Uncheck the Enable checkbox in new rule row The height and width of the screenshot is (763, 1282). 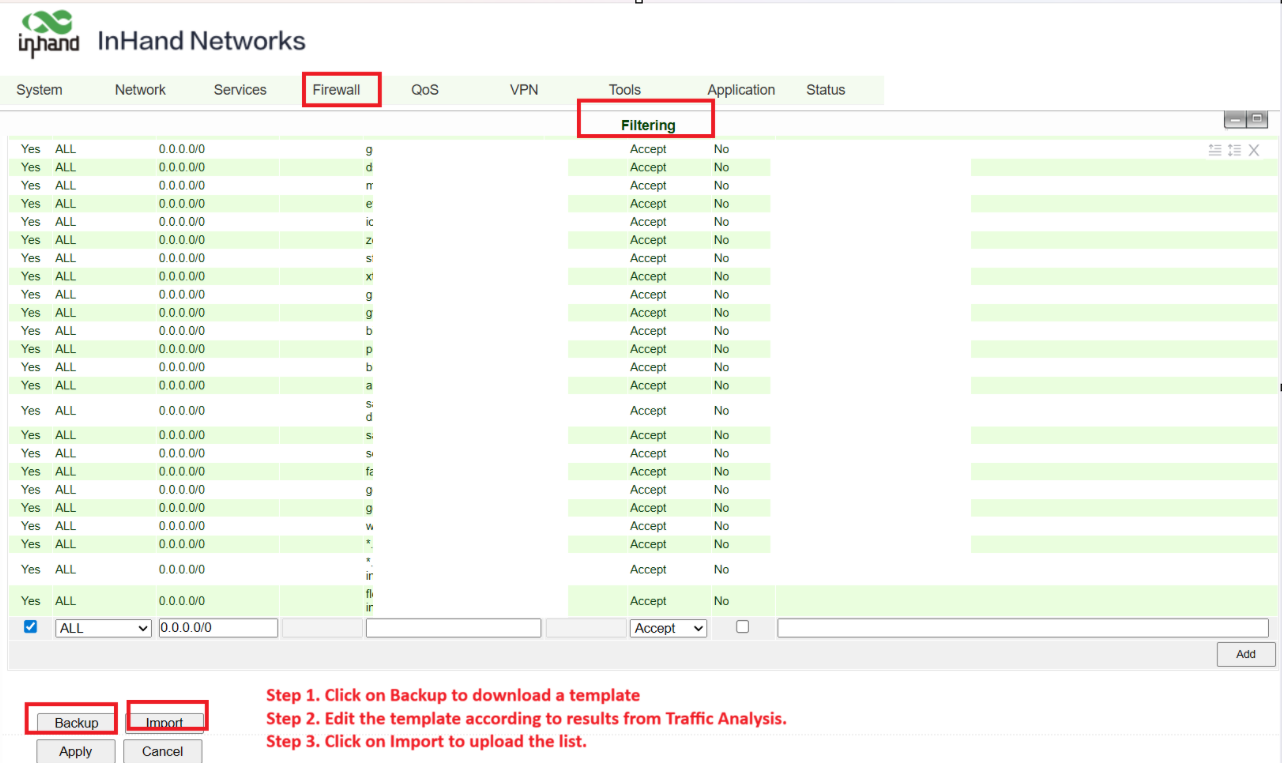click(30, 627)
